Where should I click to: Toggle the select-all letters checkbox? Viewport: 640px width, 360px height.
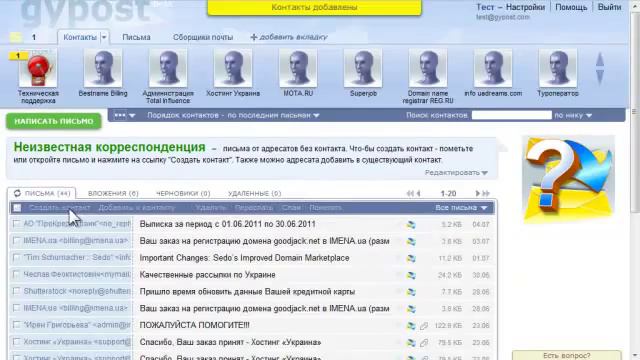(17, 208)
